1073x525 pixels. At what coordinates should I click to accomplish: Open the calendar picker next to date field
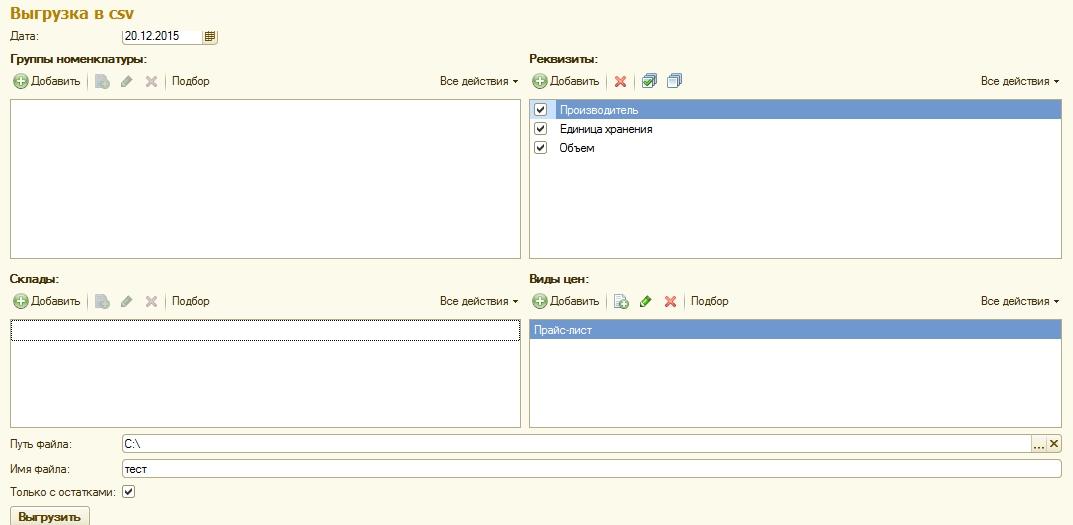(x=210, y=36)
